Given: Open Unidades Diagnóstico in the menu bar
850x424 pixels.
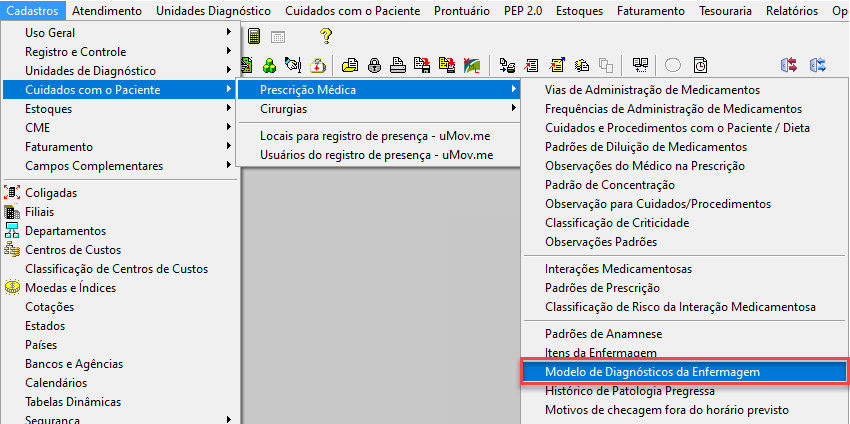Looking at the screenshot, I should tap(213, 11).
